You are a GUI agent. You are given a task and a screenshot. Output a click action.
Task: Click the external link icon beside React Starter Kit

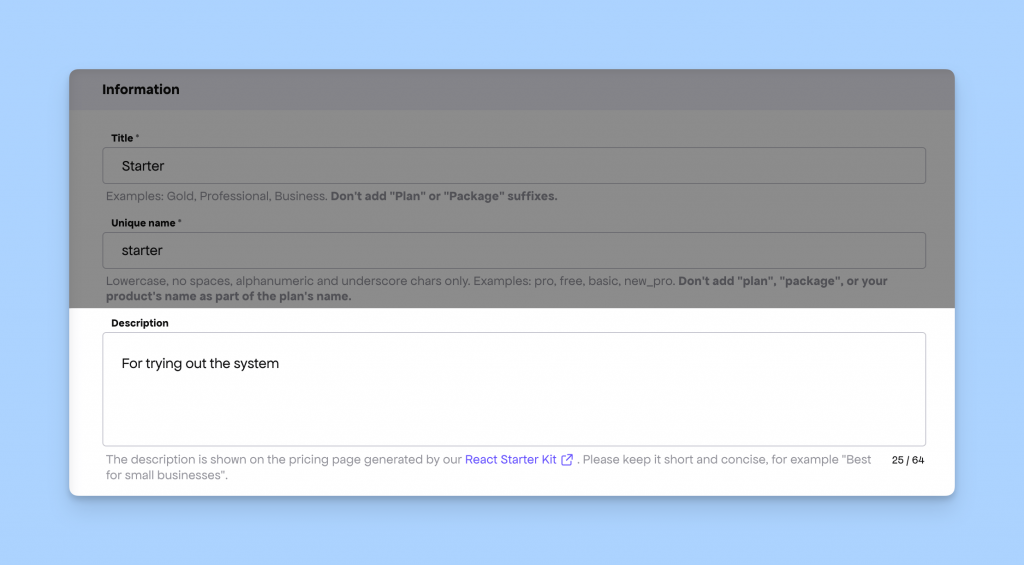click(x=567, y=460)
